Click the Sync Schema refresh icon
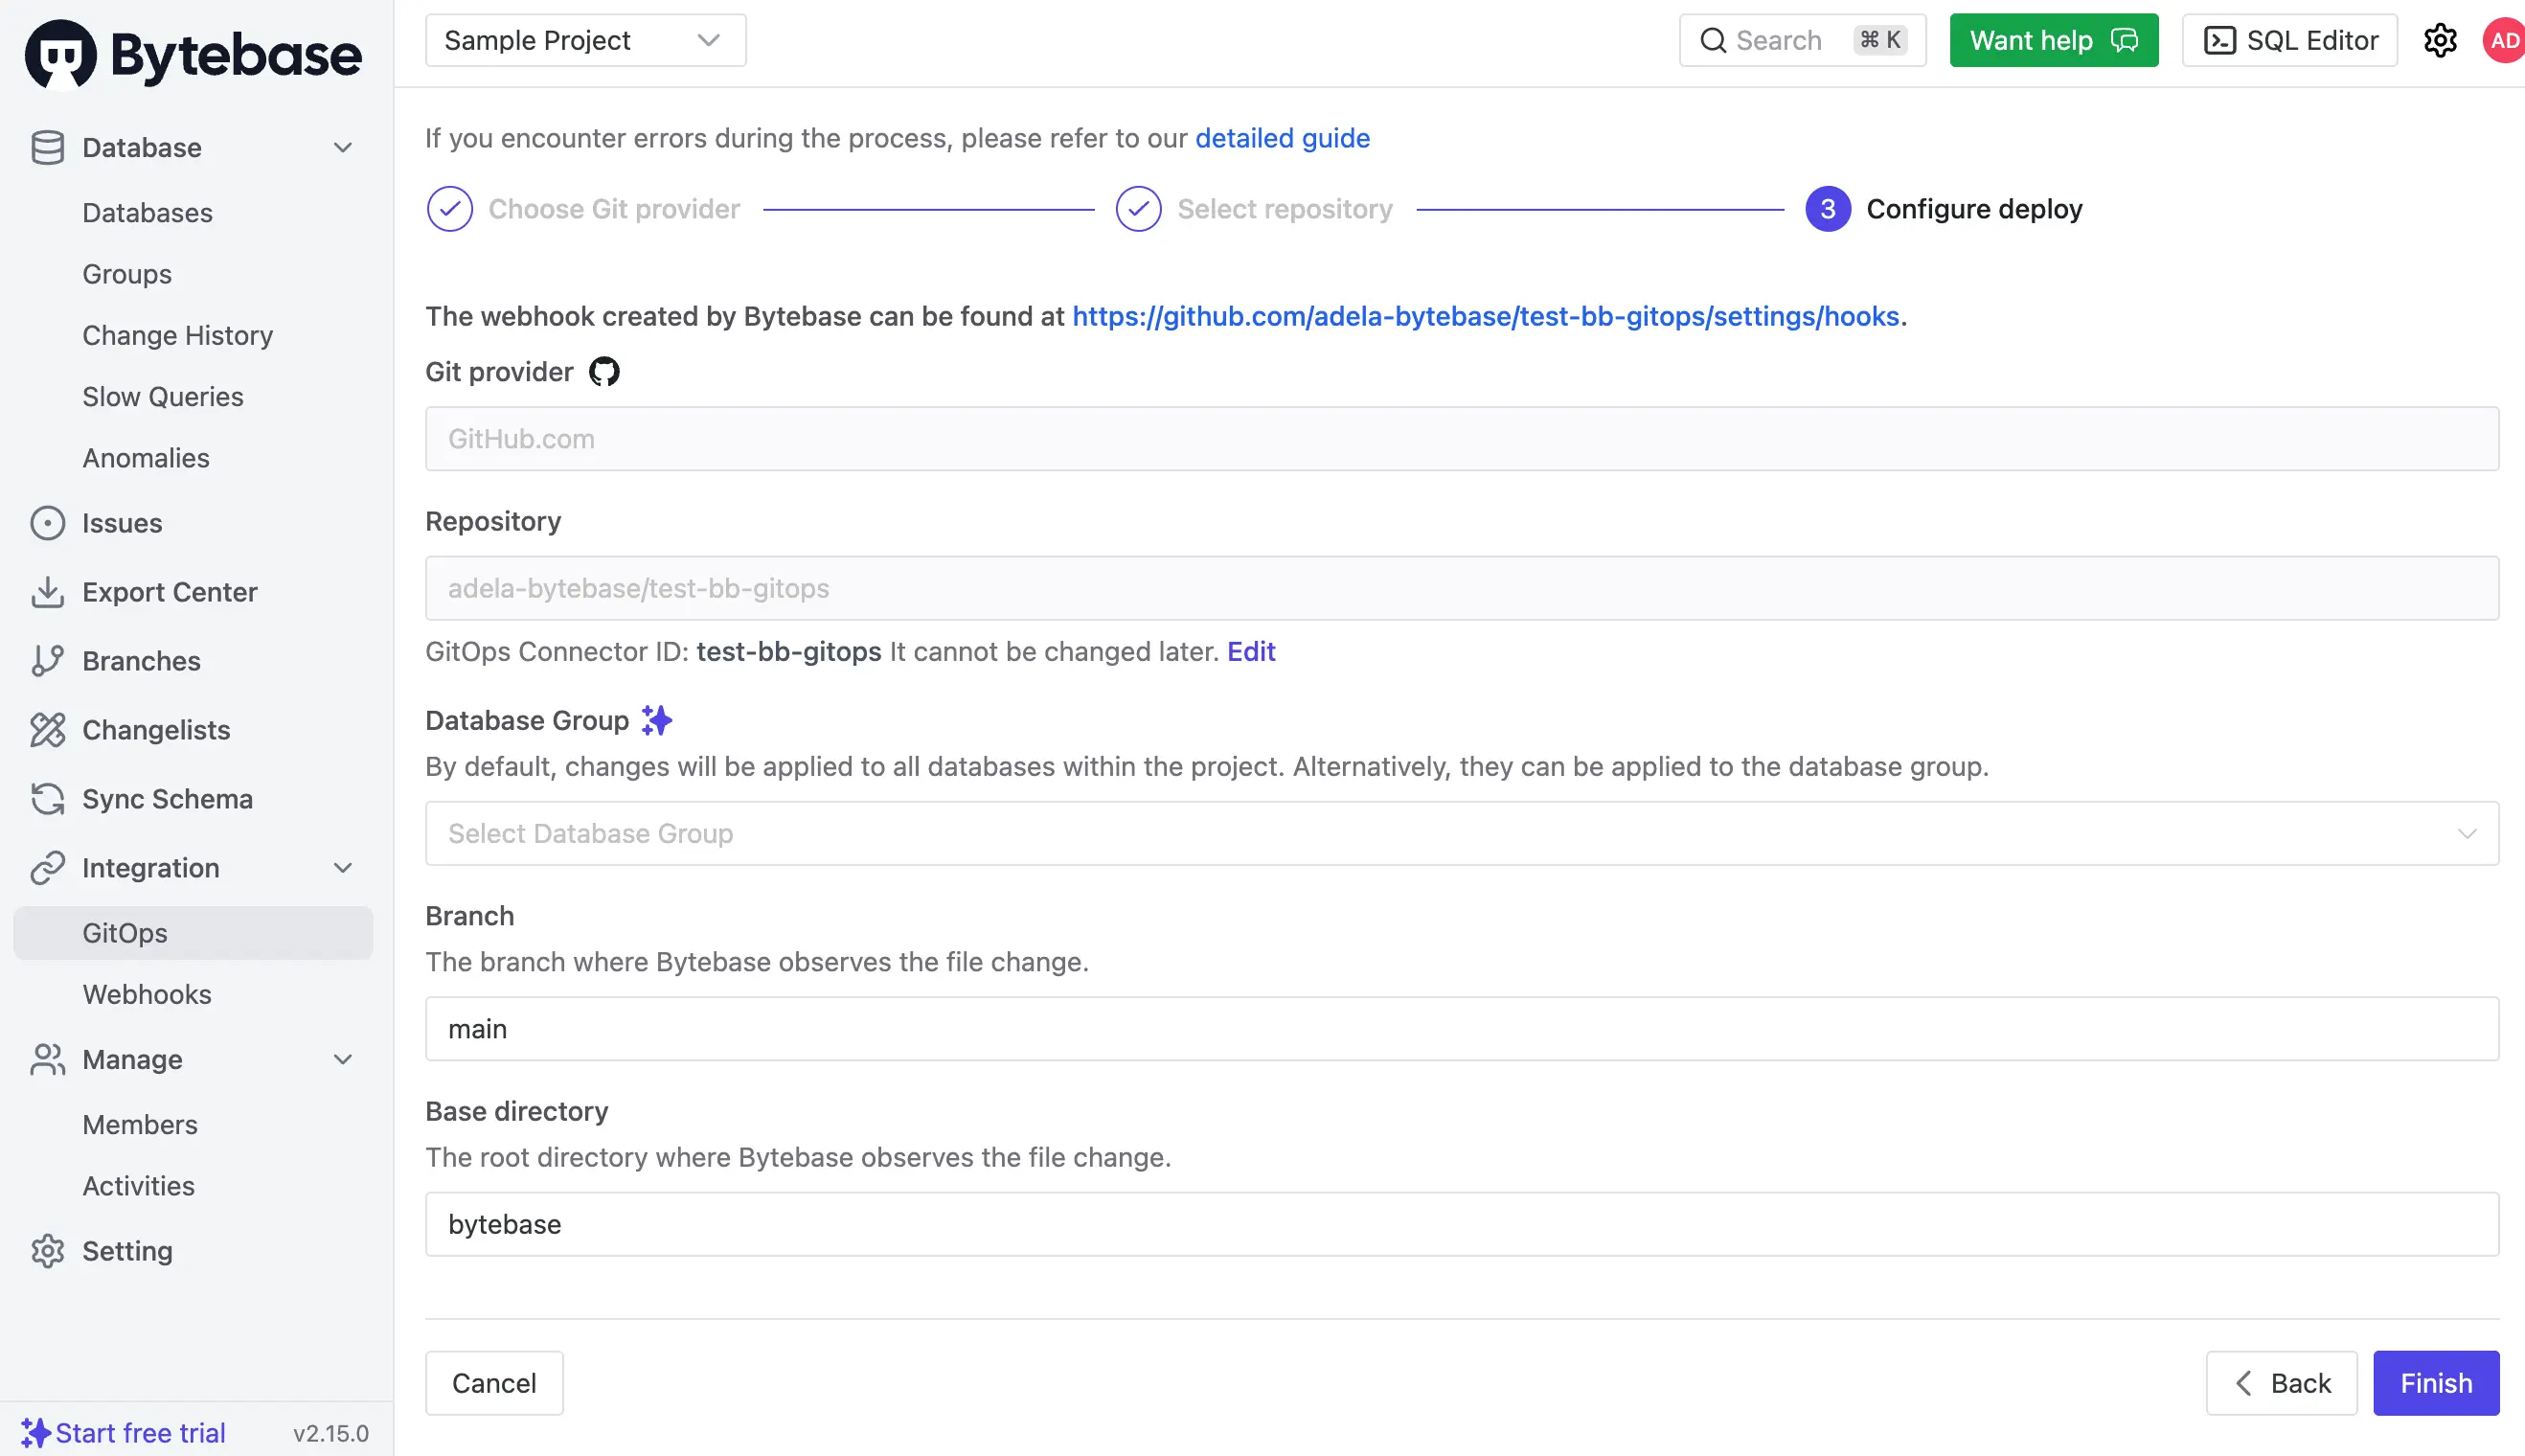The height and width of the screenshot is (1456, 2525). (x=47, y=799)
